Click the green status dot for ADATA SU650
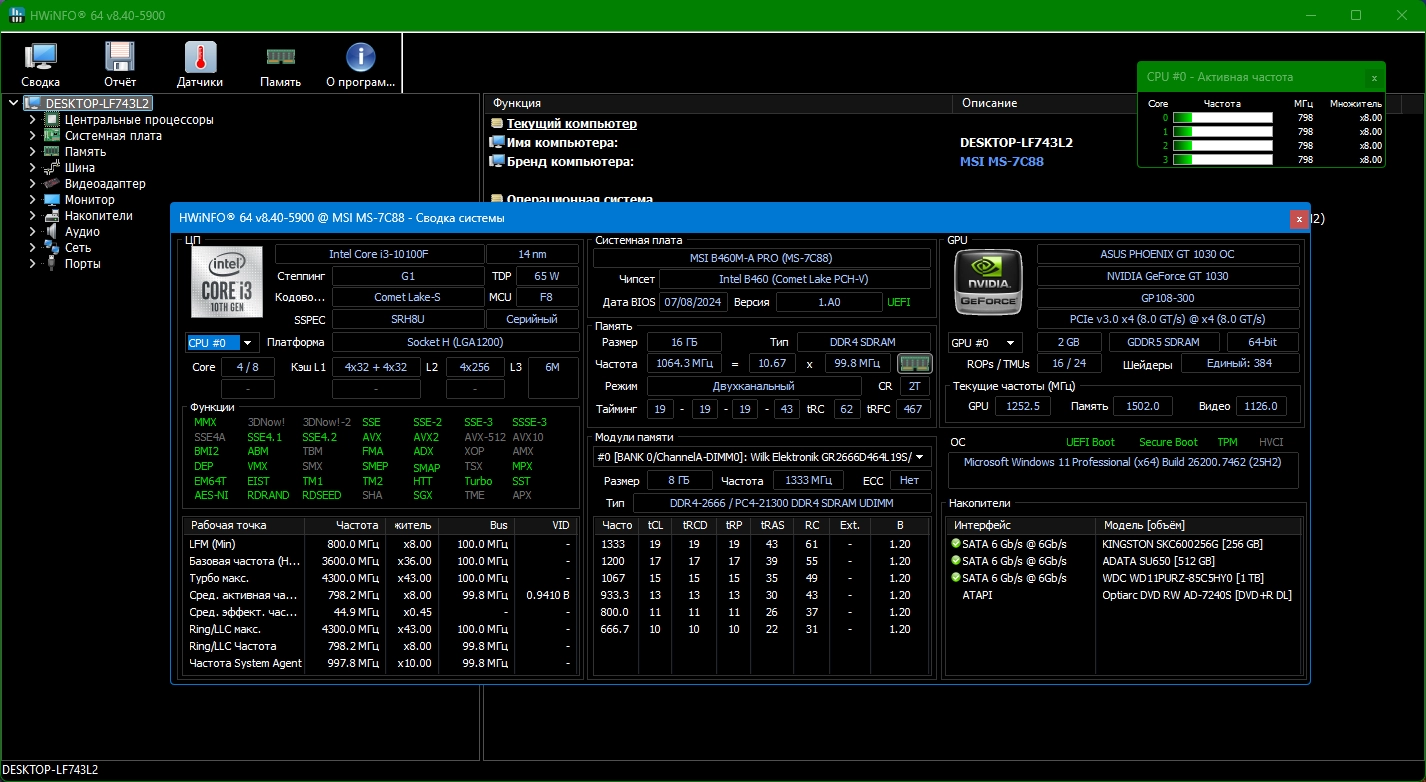Image resolution: width=1426 pixels, height=782 pixels. point(956,561)
